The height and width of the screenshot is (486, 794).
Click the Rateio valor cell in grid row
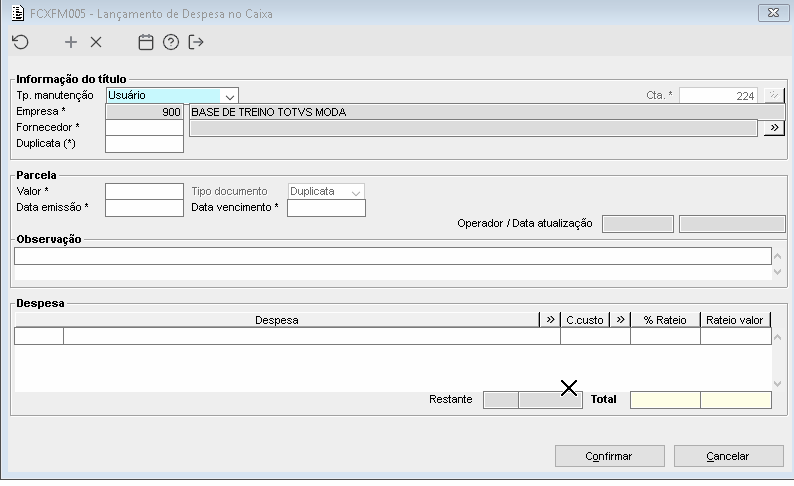(x=736, y=336)
